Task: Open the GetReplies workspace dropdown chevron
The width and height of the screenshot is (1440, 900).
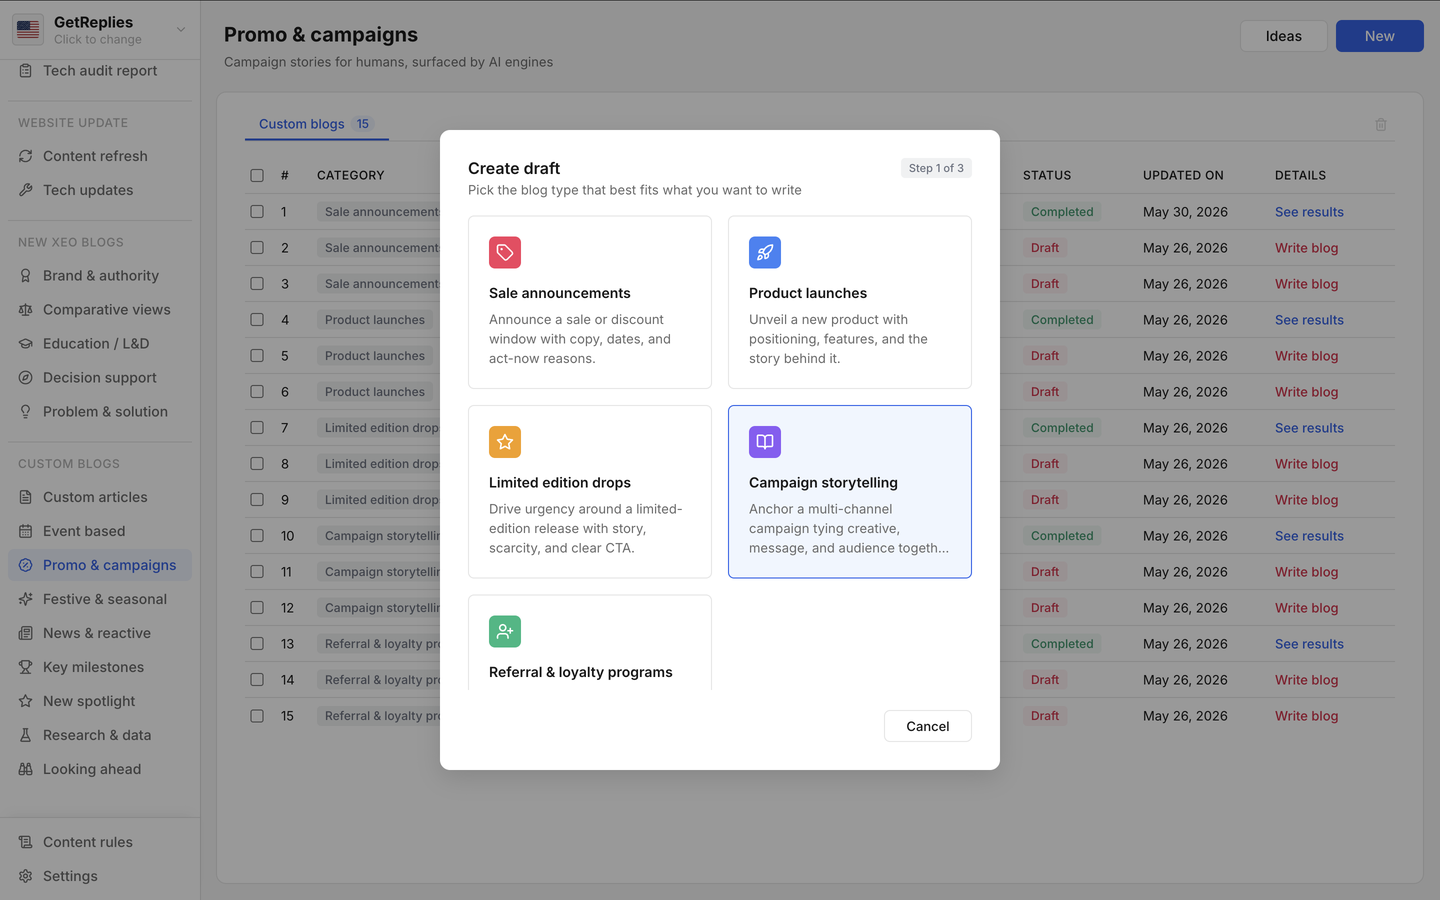Action: click(181, 30)
